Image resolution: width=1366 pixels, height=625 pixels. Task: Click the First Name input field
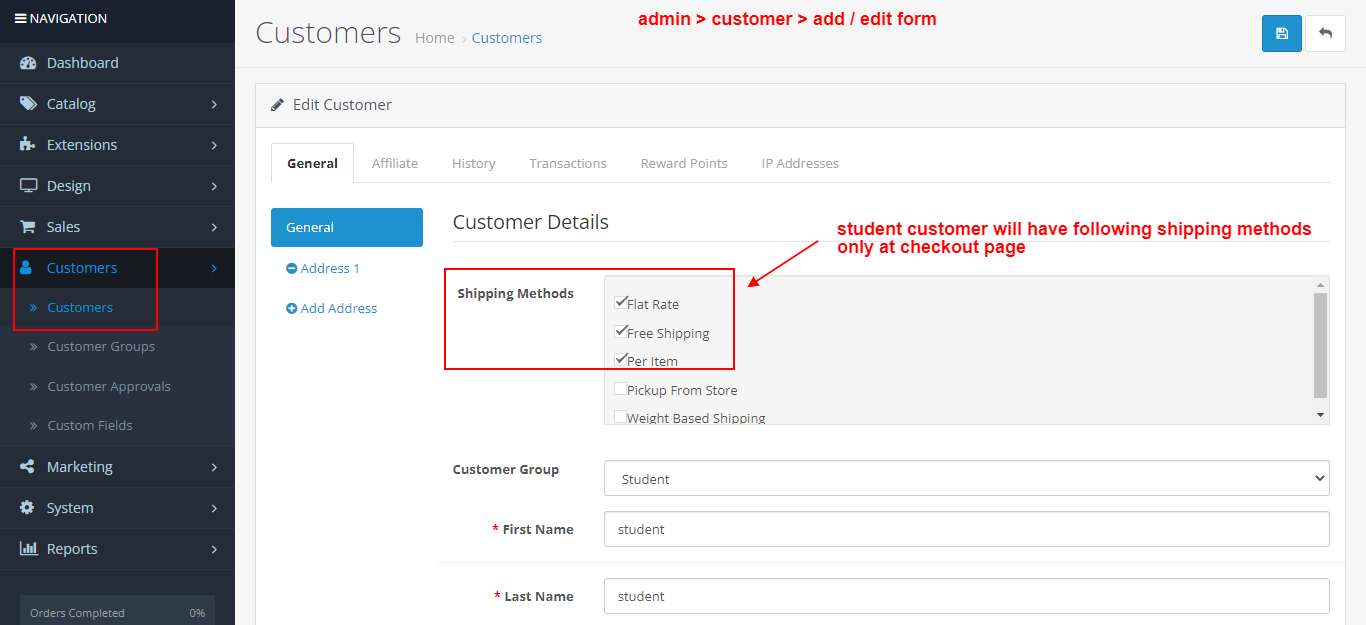[x=965, y=529]
